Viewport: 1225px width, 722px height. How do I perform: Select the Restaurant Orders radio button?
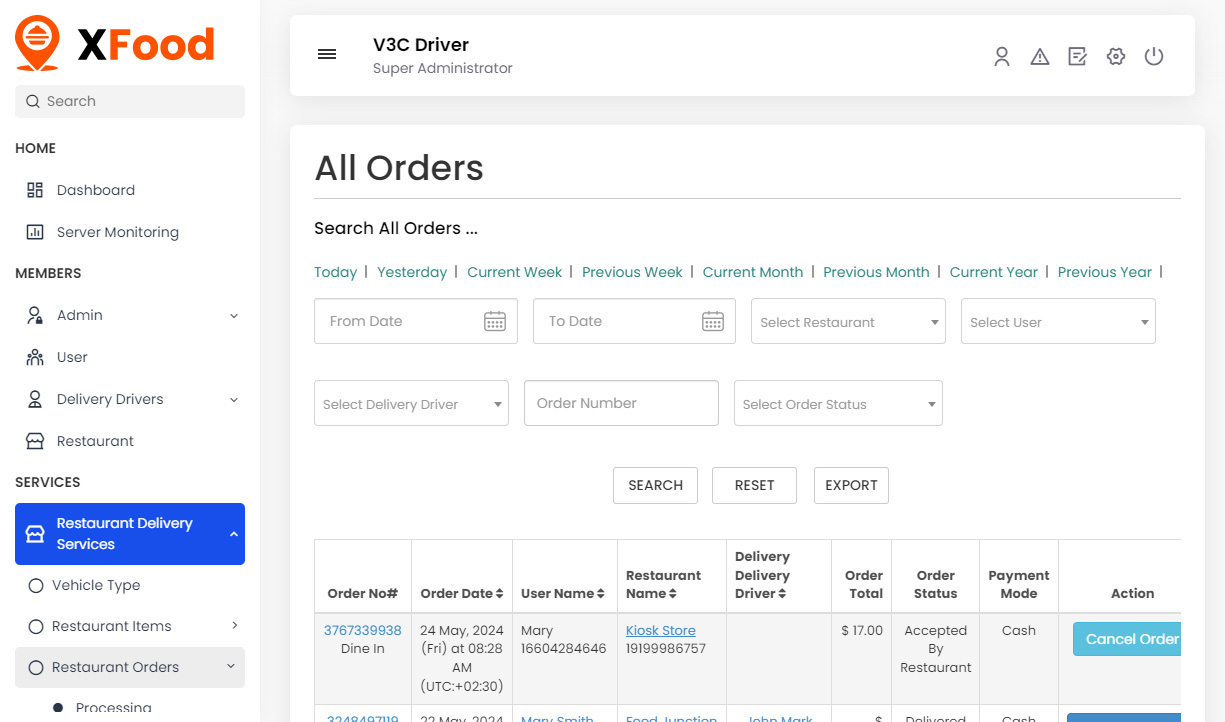pos(35,667)
